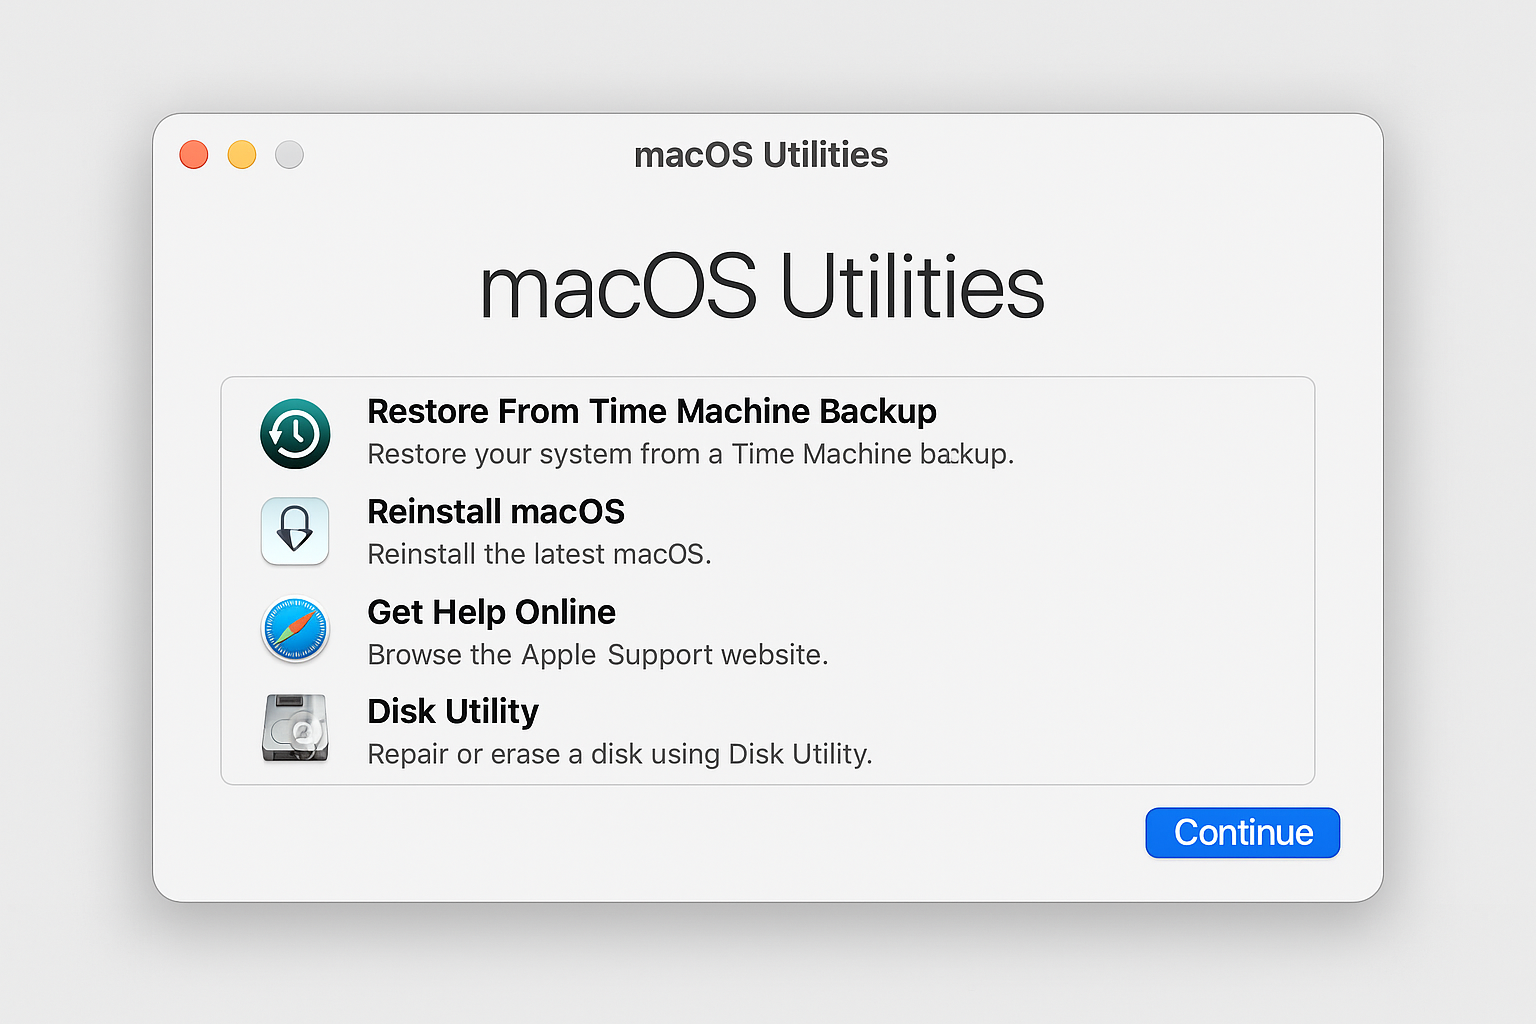Click "Reinstall the latest macOS." description
1536x1024 pixels.
[539, 554]
